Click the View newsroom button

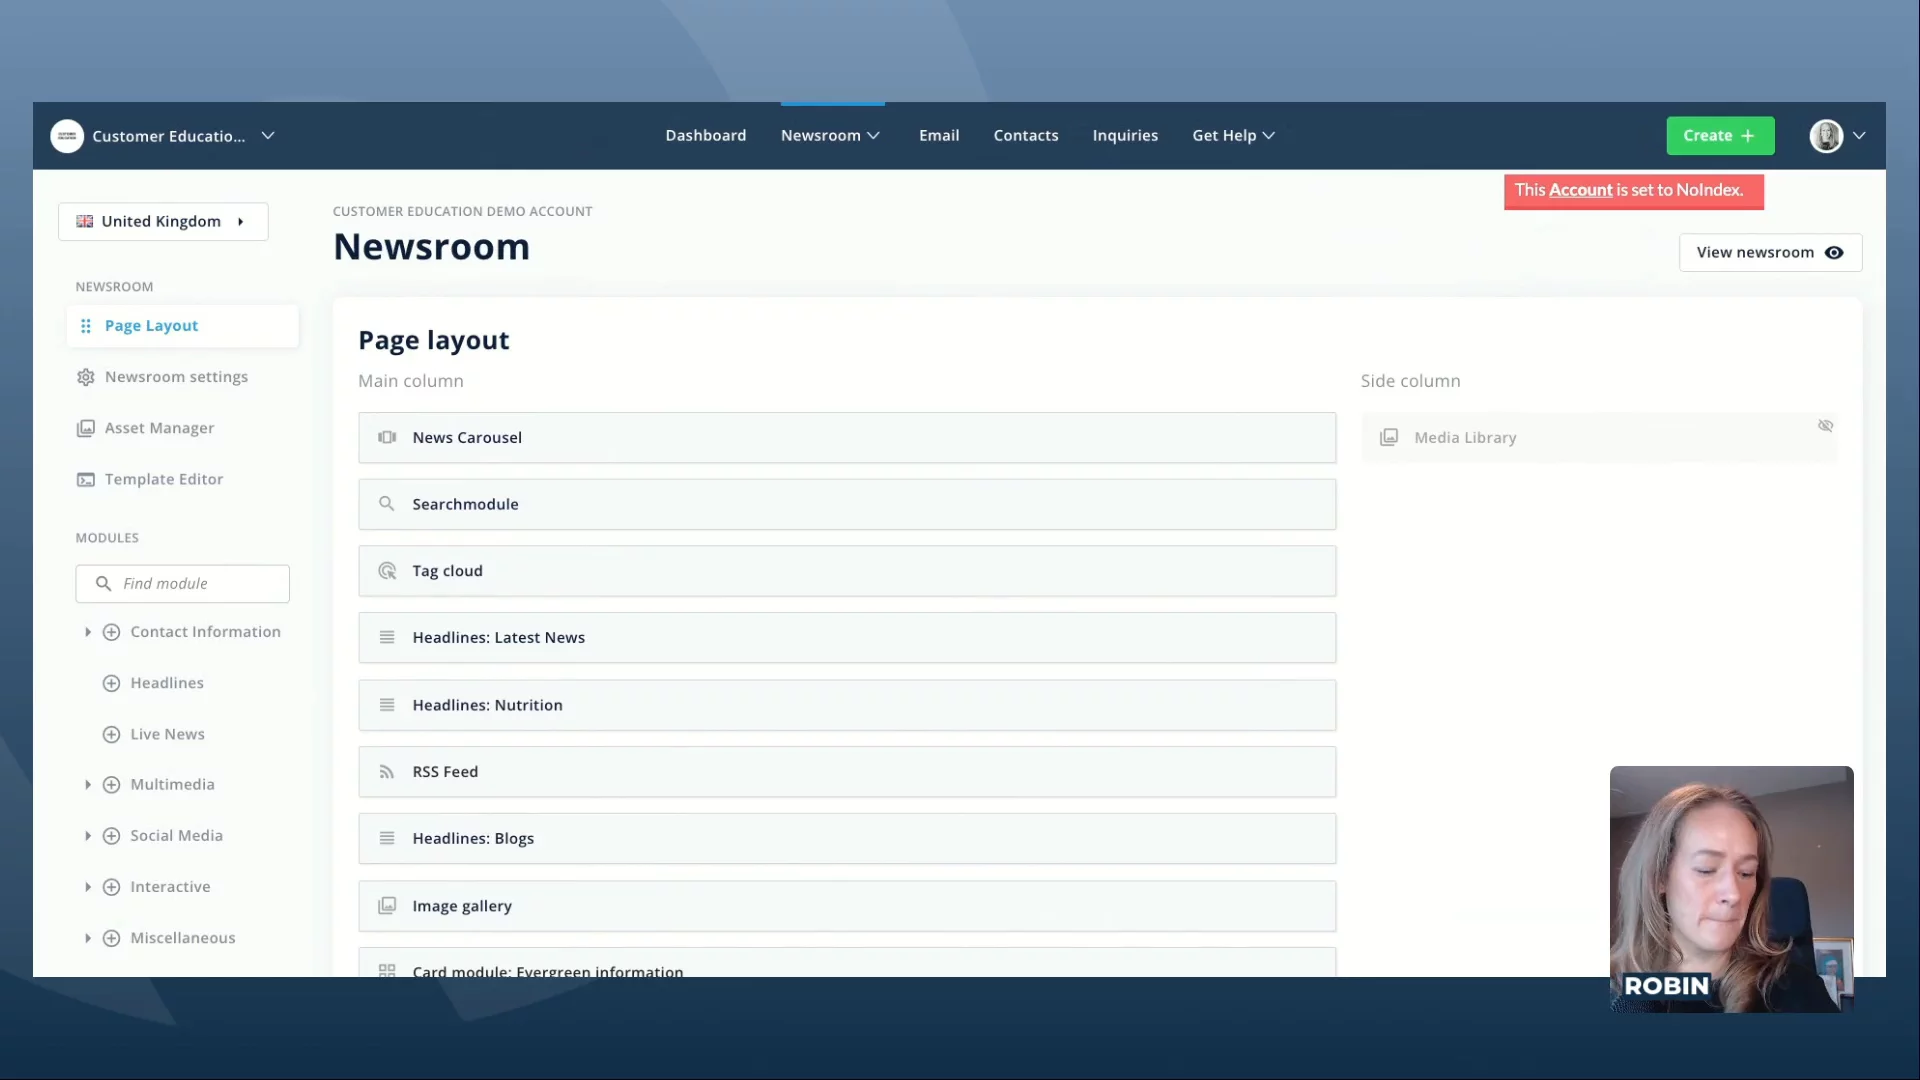pyautogui.click(x=1769, y=252)
